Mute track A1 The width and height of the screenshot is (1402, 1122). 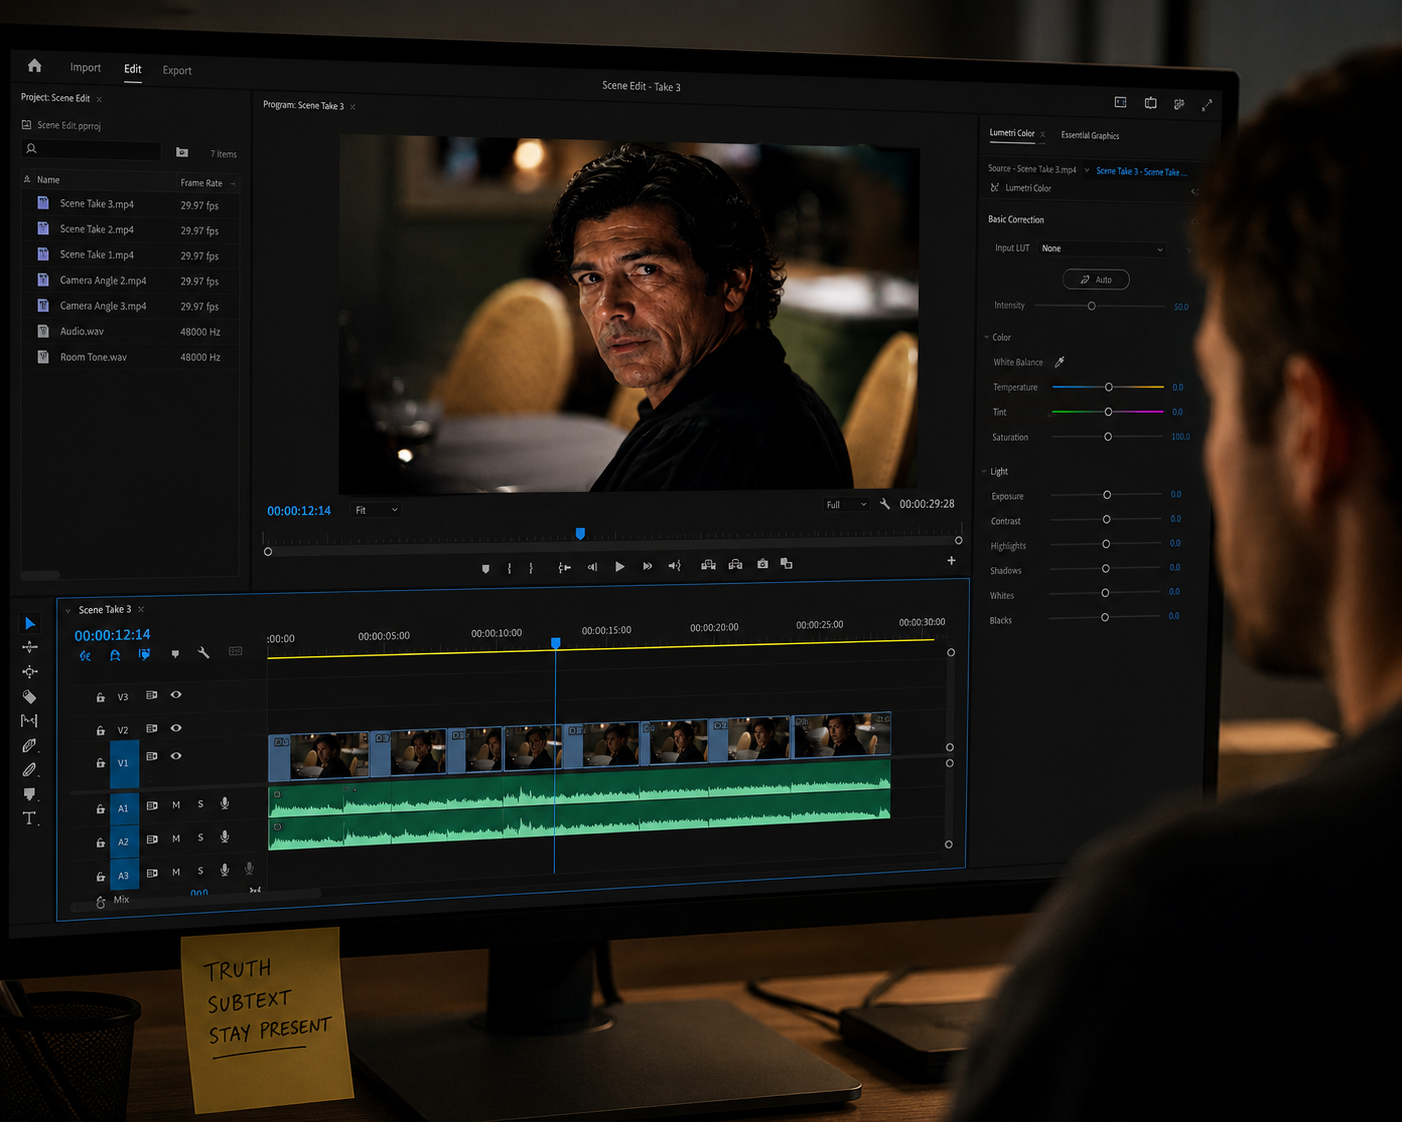176,805
